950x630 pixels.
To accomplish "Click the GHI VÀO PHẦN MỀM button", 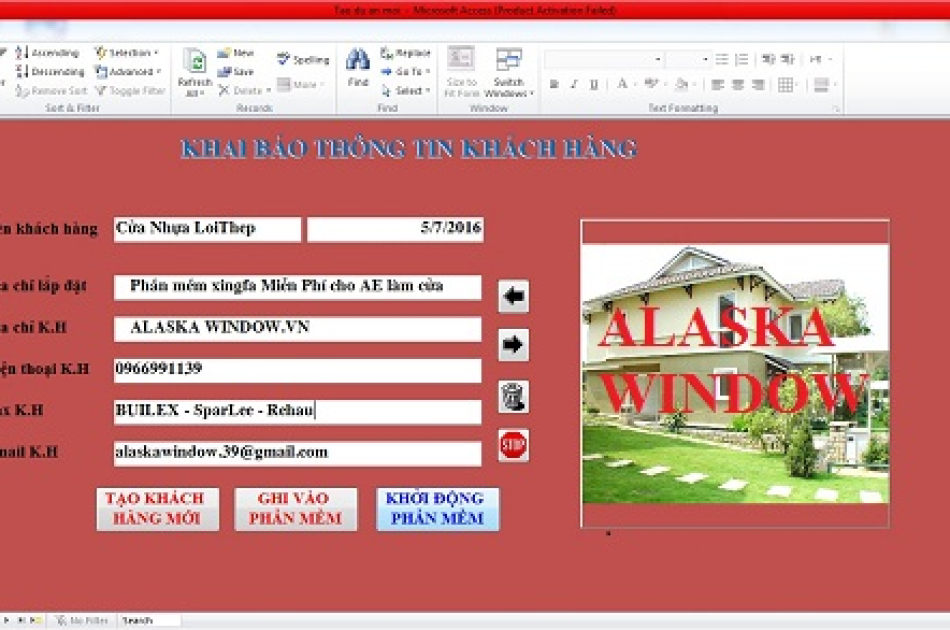I will coord(296,509).
